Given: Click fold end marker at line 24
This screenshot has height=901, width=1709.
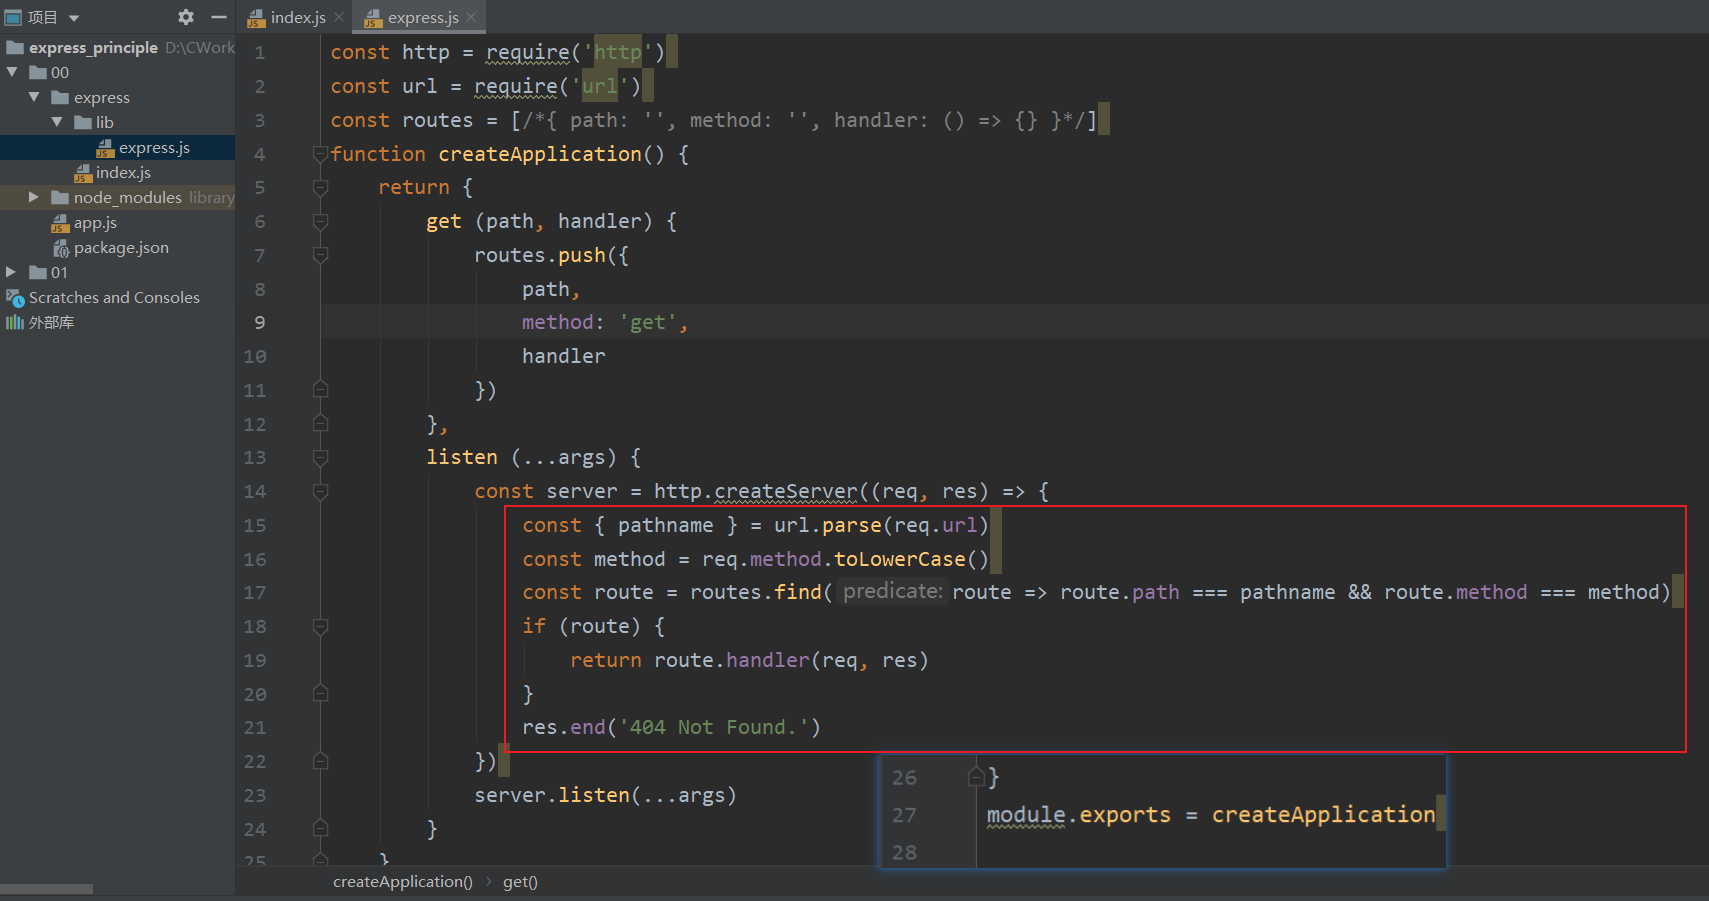Looking at the screenshot, I should [320, 828].
